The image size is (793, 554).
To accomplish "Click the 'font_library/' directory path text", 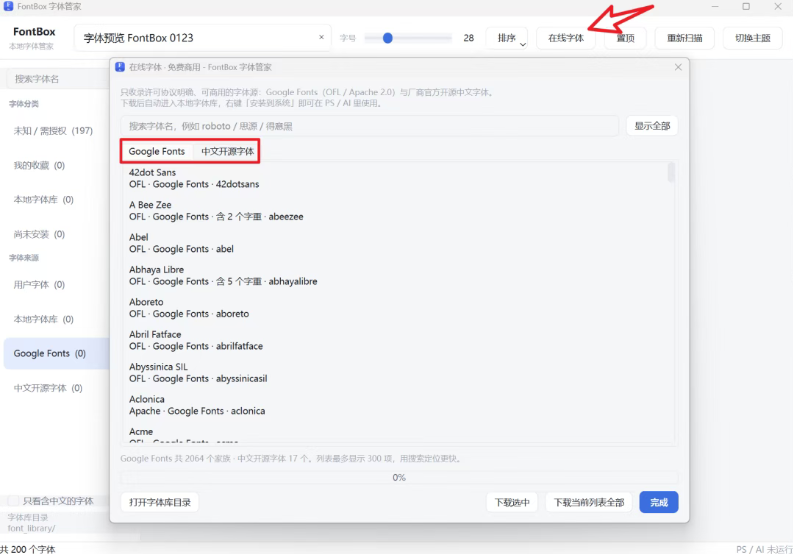I will click(31, 528).
